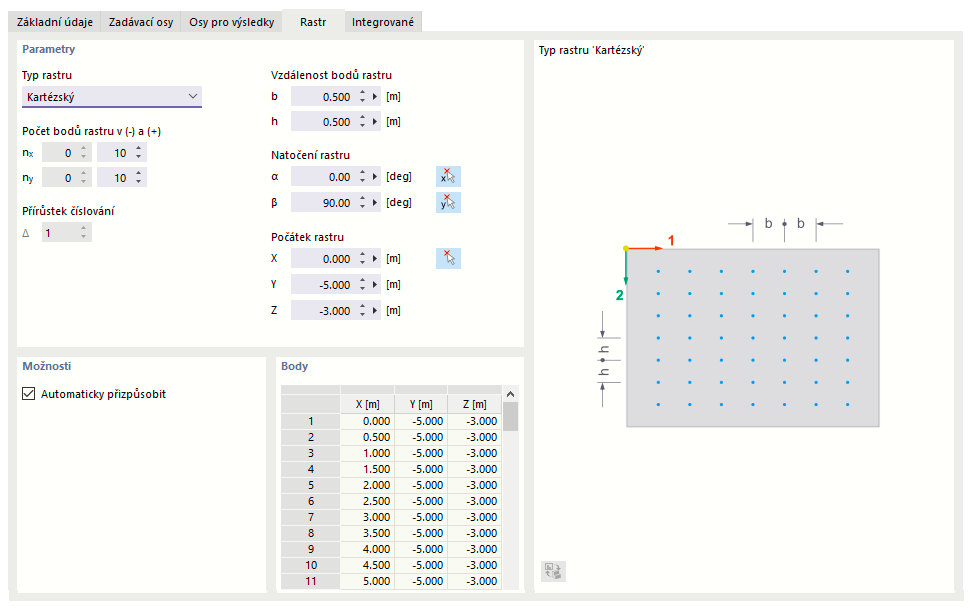Click the Body table scroll up arrow
The height and width of the screenshot is (609, 971).
[x=510, y=394]
